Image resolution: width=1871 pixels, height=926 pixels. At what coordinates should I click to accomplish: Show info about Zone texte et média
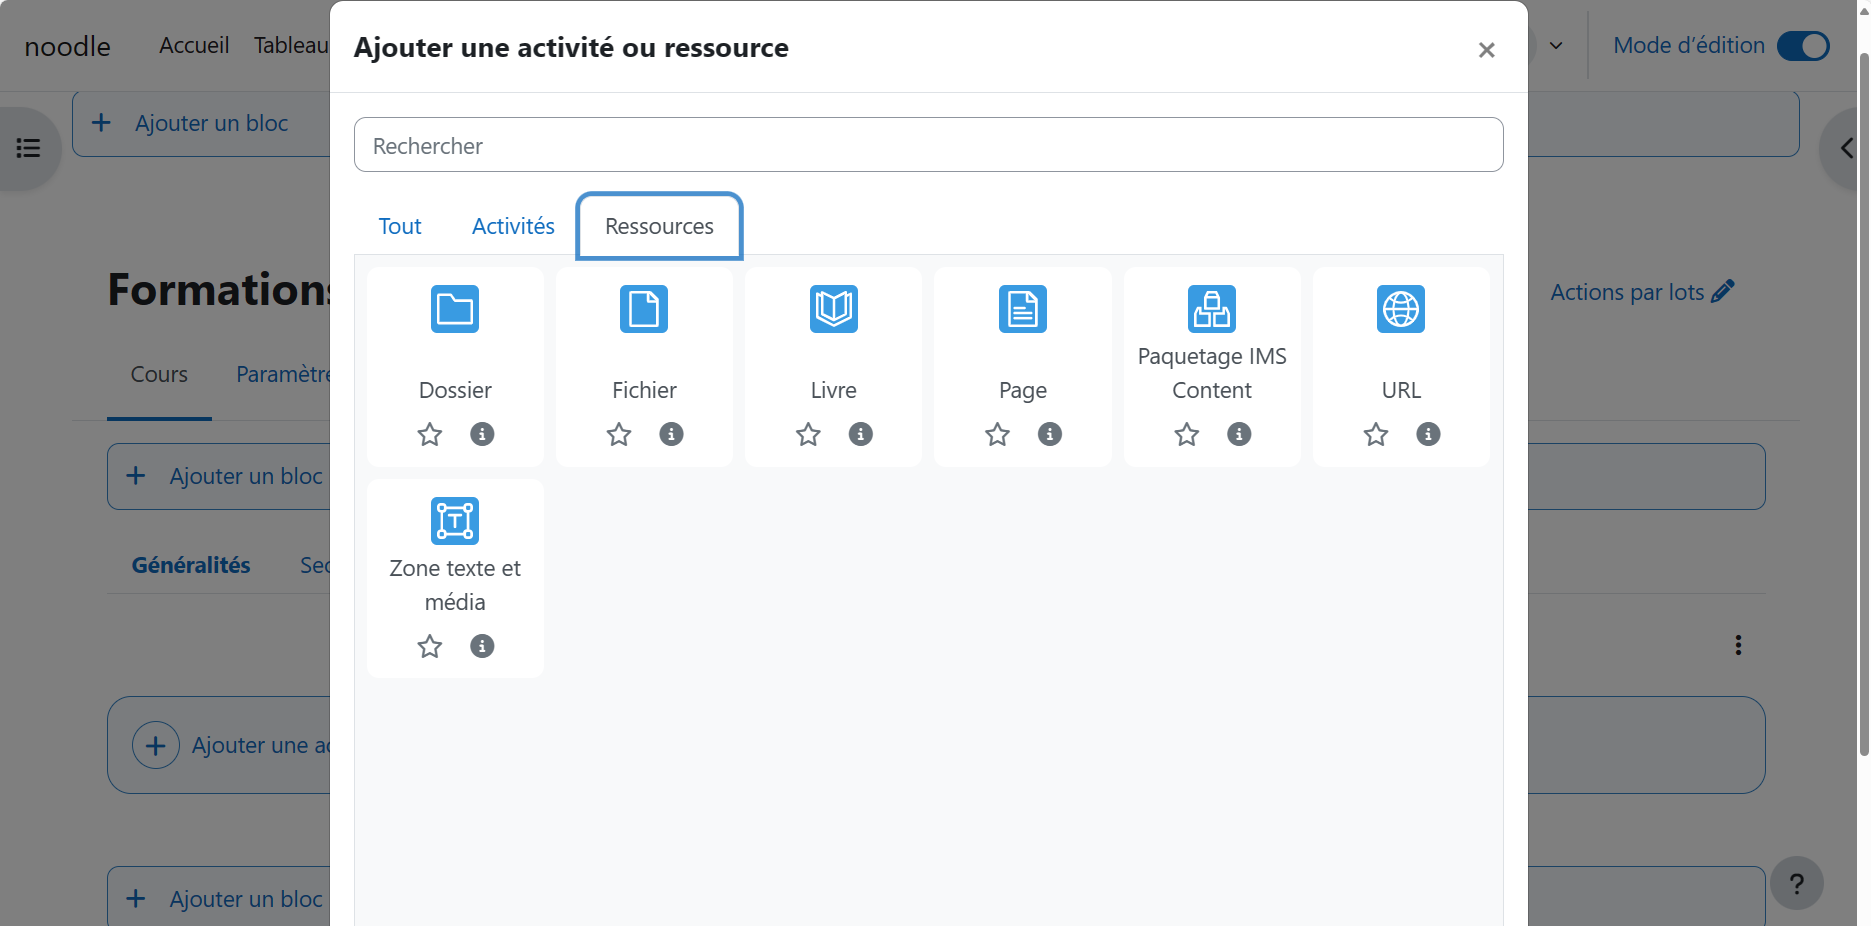[x=482, y=646]
